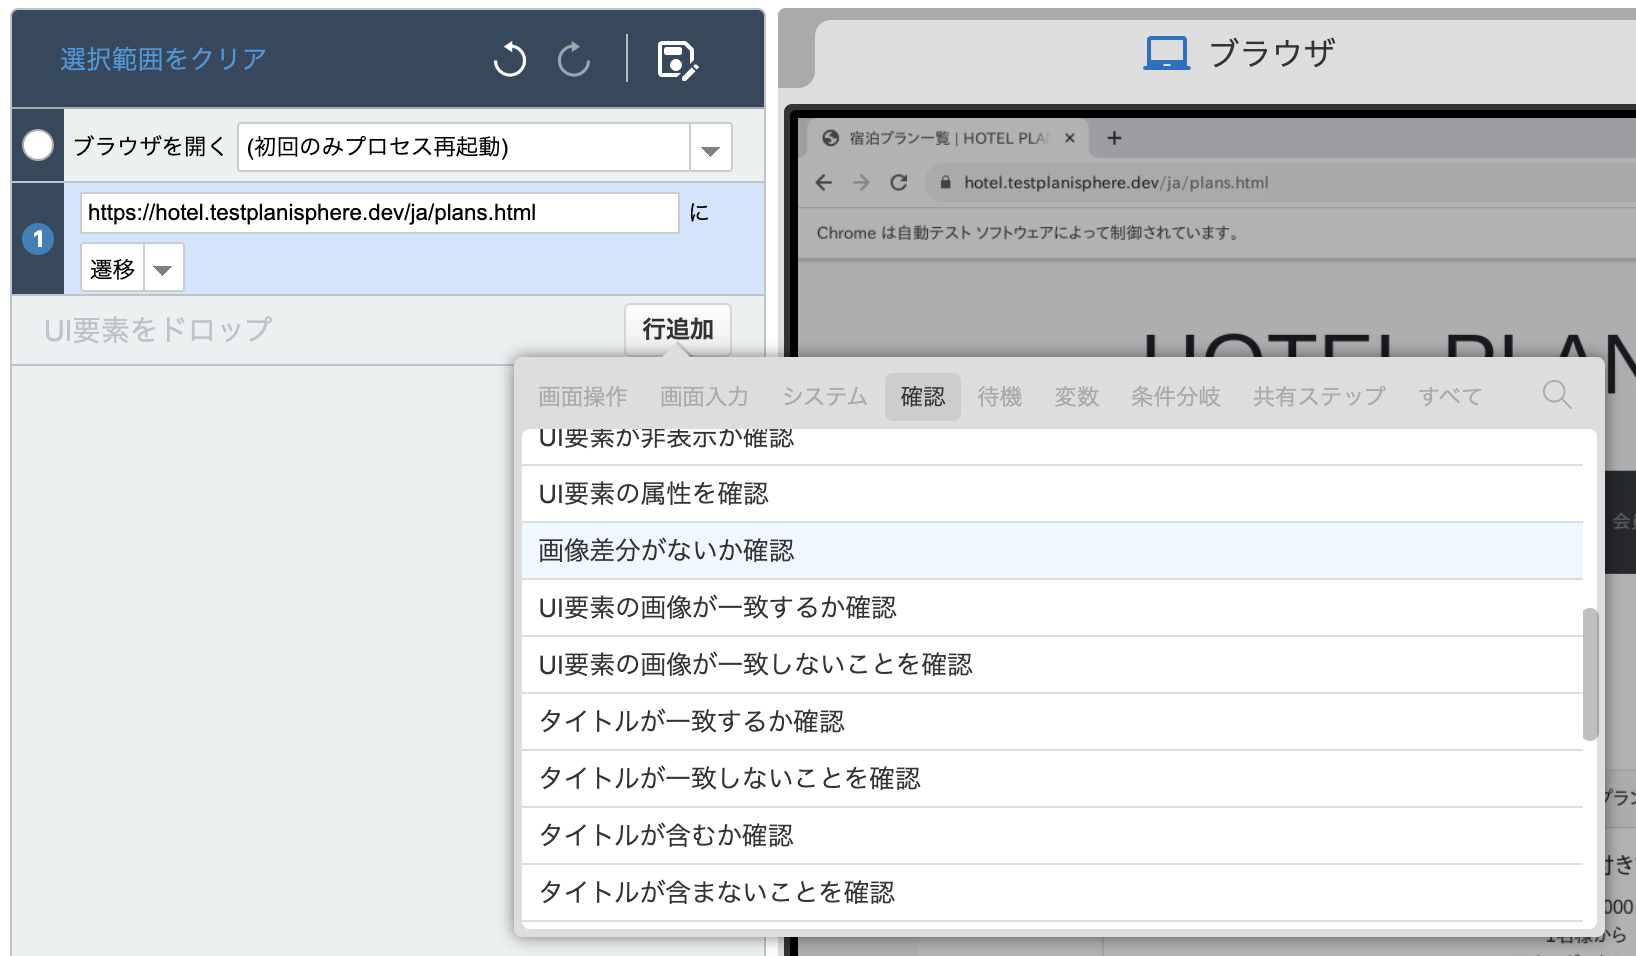Click the save-and-edit disk icon

point(677,60)
